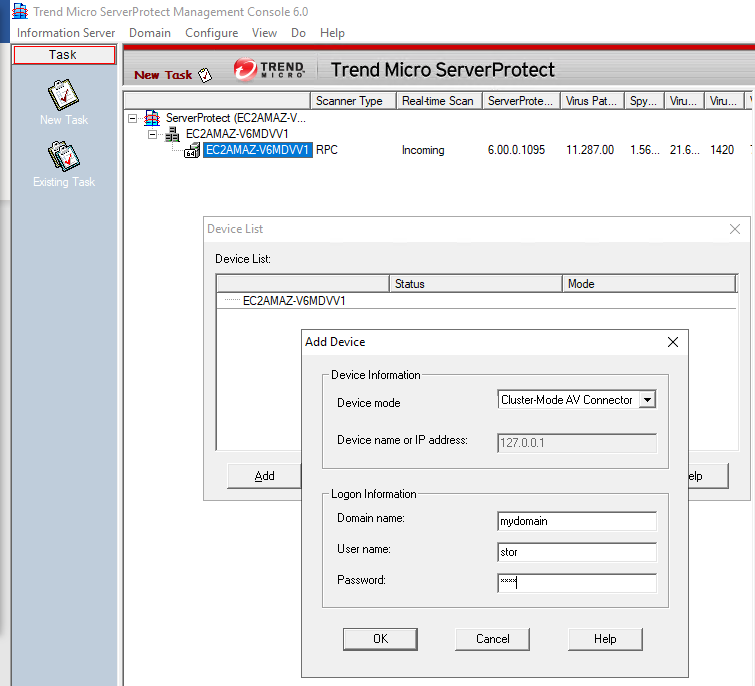Image resolution: width=755 pixels, height=686 pixels.
Task: Click the 1.56... spyware pattern cell
Action: tap(645, 150)
